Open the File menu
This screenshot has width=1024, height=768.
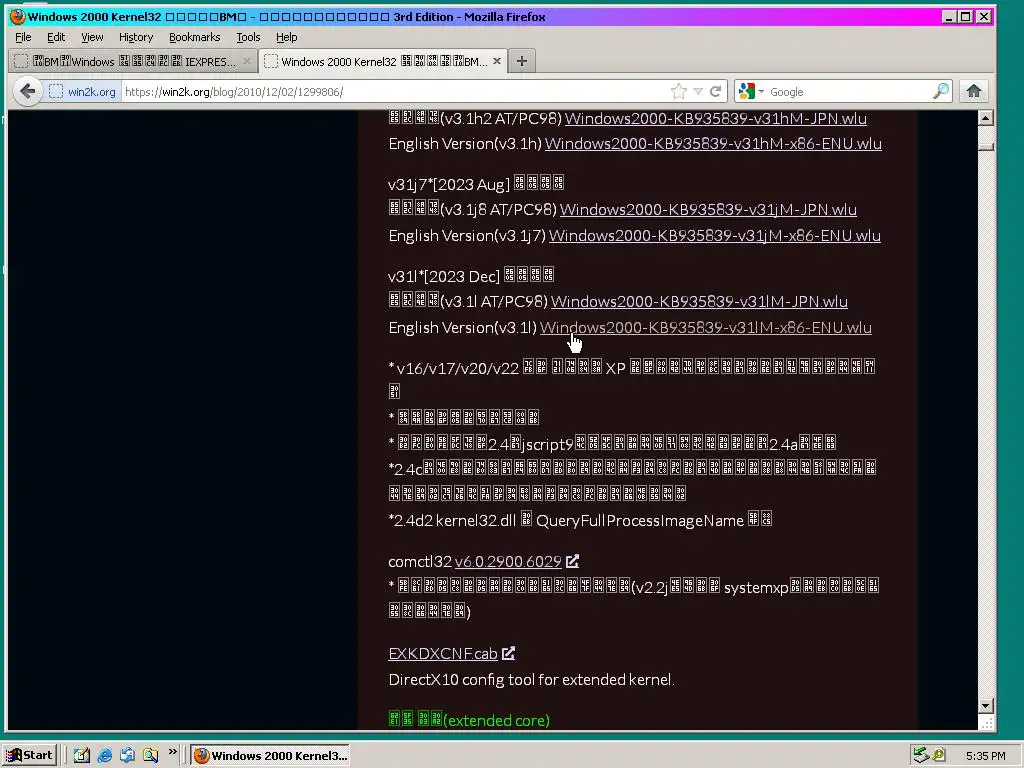click(23, 37)
